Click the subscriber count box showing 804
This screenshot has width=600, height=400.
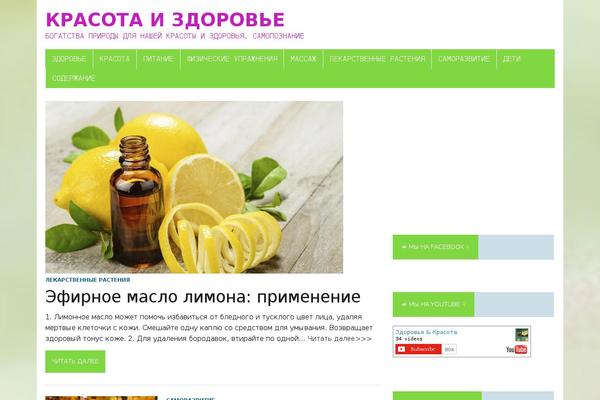point(449,349)
